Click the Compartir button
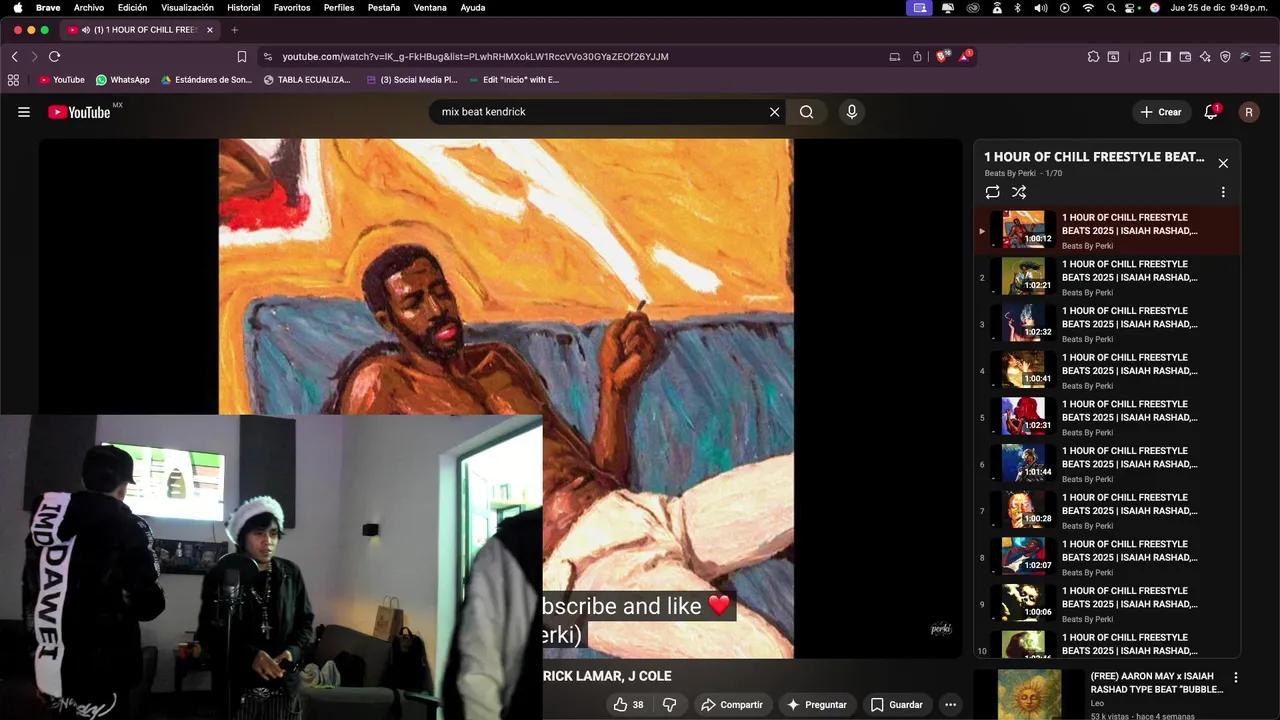The height and width of the screenshot is (720, 1280). [x=732, y=705]
